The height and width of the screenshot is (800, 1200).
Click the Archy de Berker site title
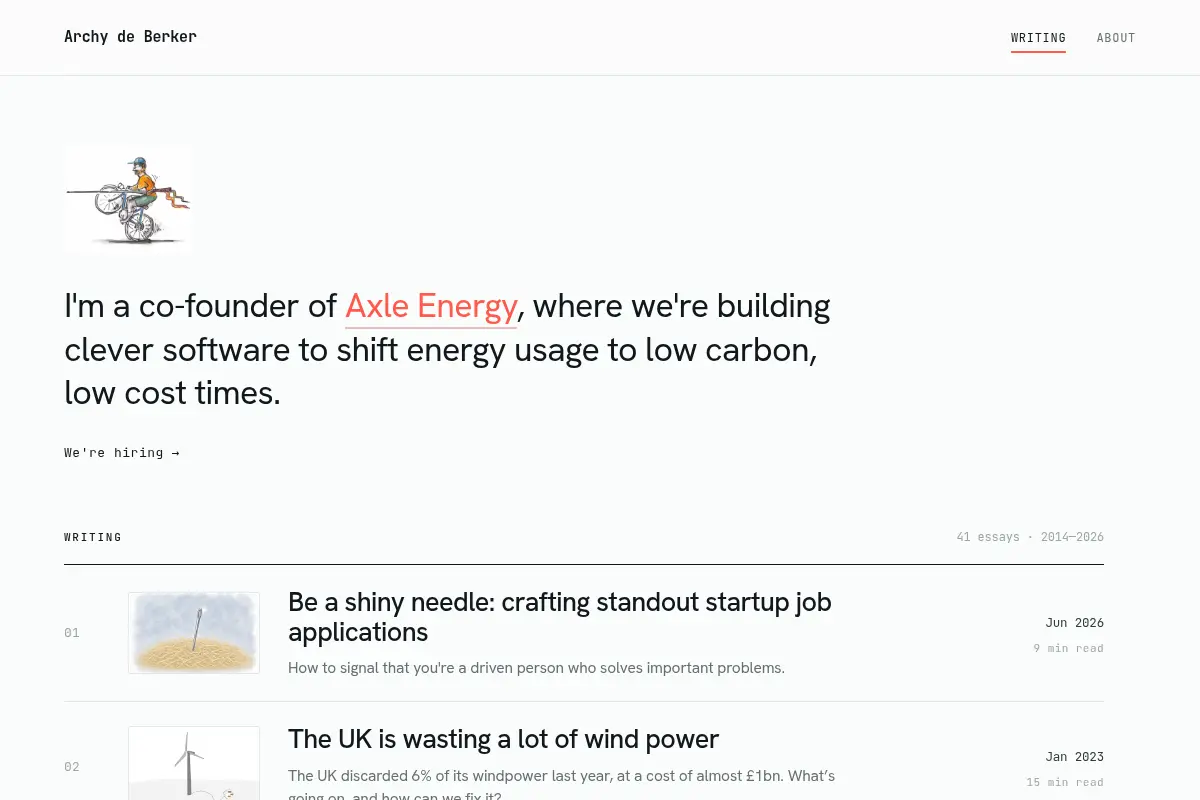130,37
